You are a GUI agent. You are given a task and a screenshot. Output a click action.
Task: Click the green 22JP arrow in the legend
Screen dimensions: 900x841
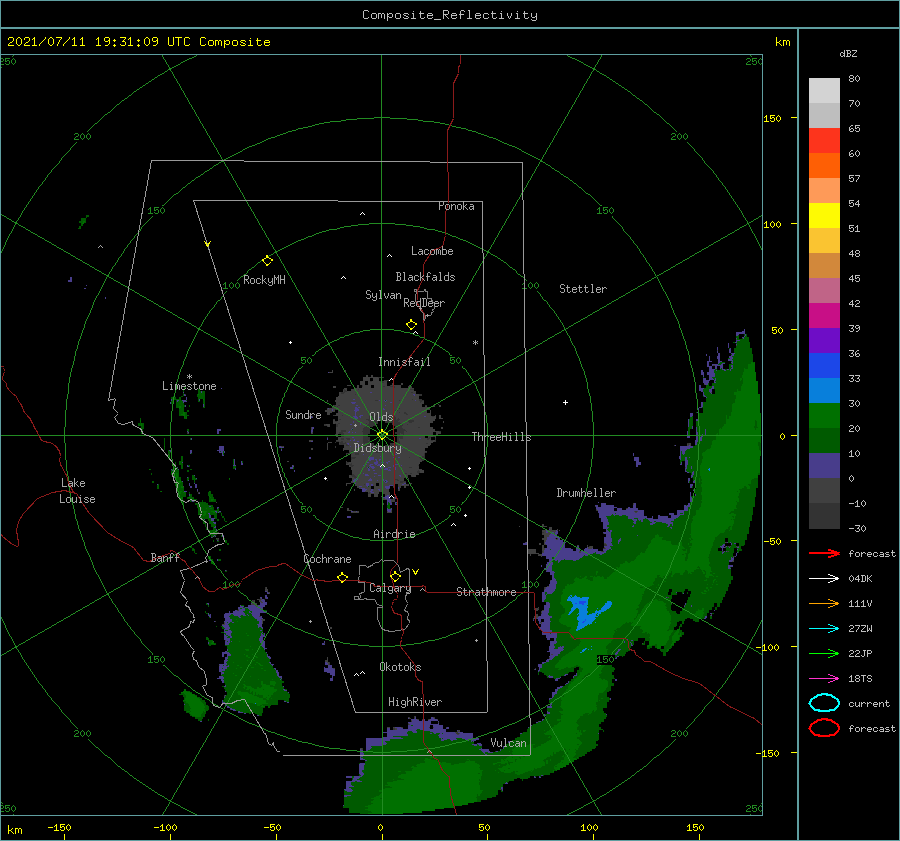pyautogui.click(x=824, y=653)
